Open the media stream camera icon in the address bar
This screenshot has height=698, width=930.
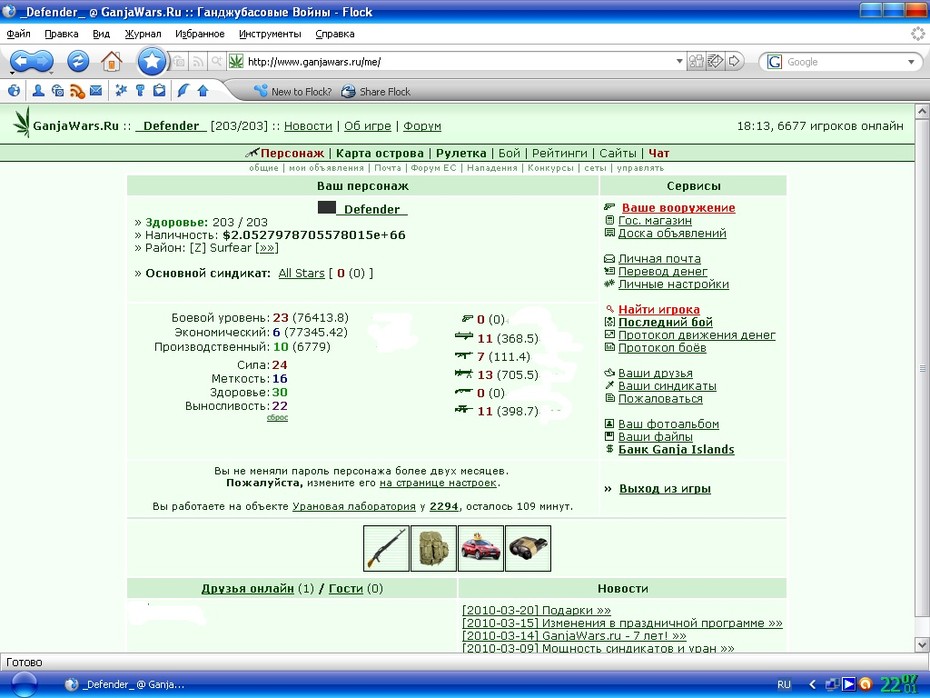179,61
